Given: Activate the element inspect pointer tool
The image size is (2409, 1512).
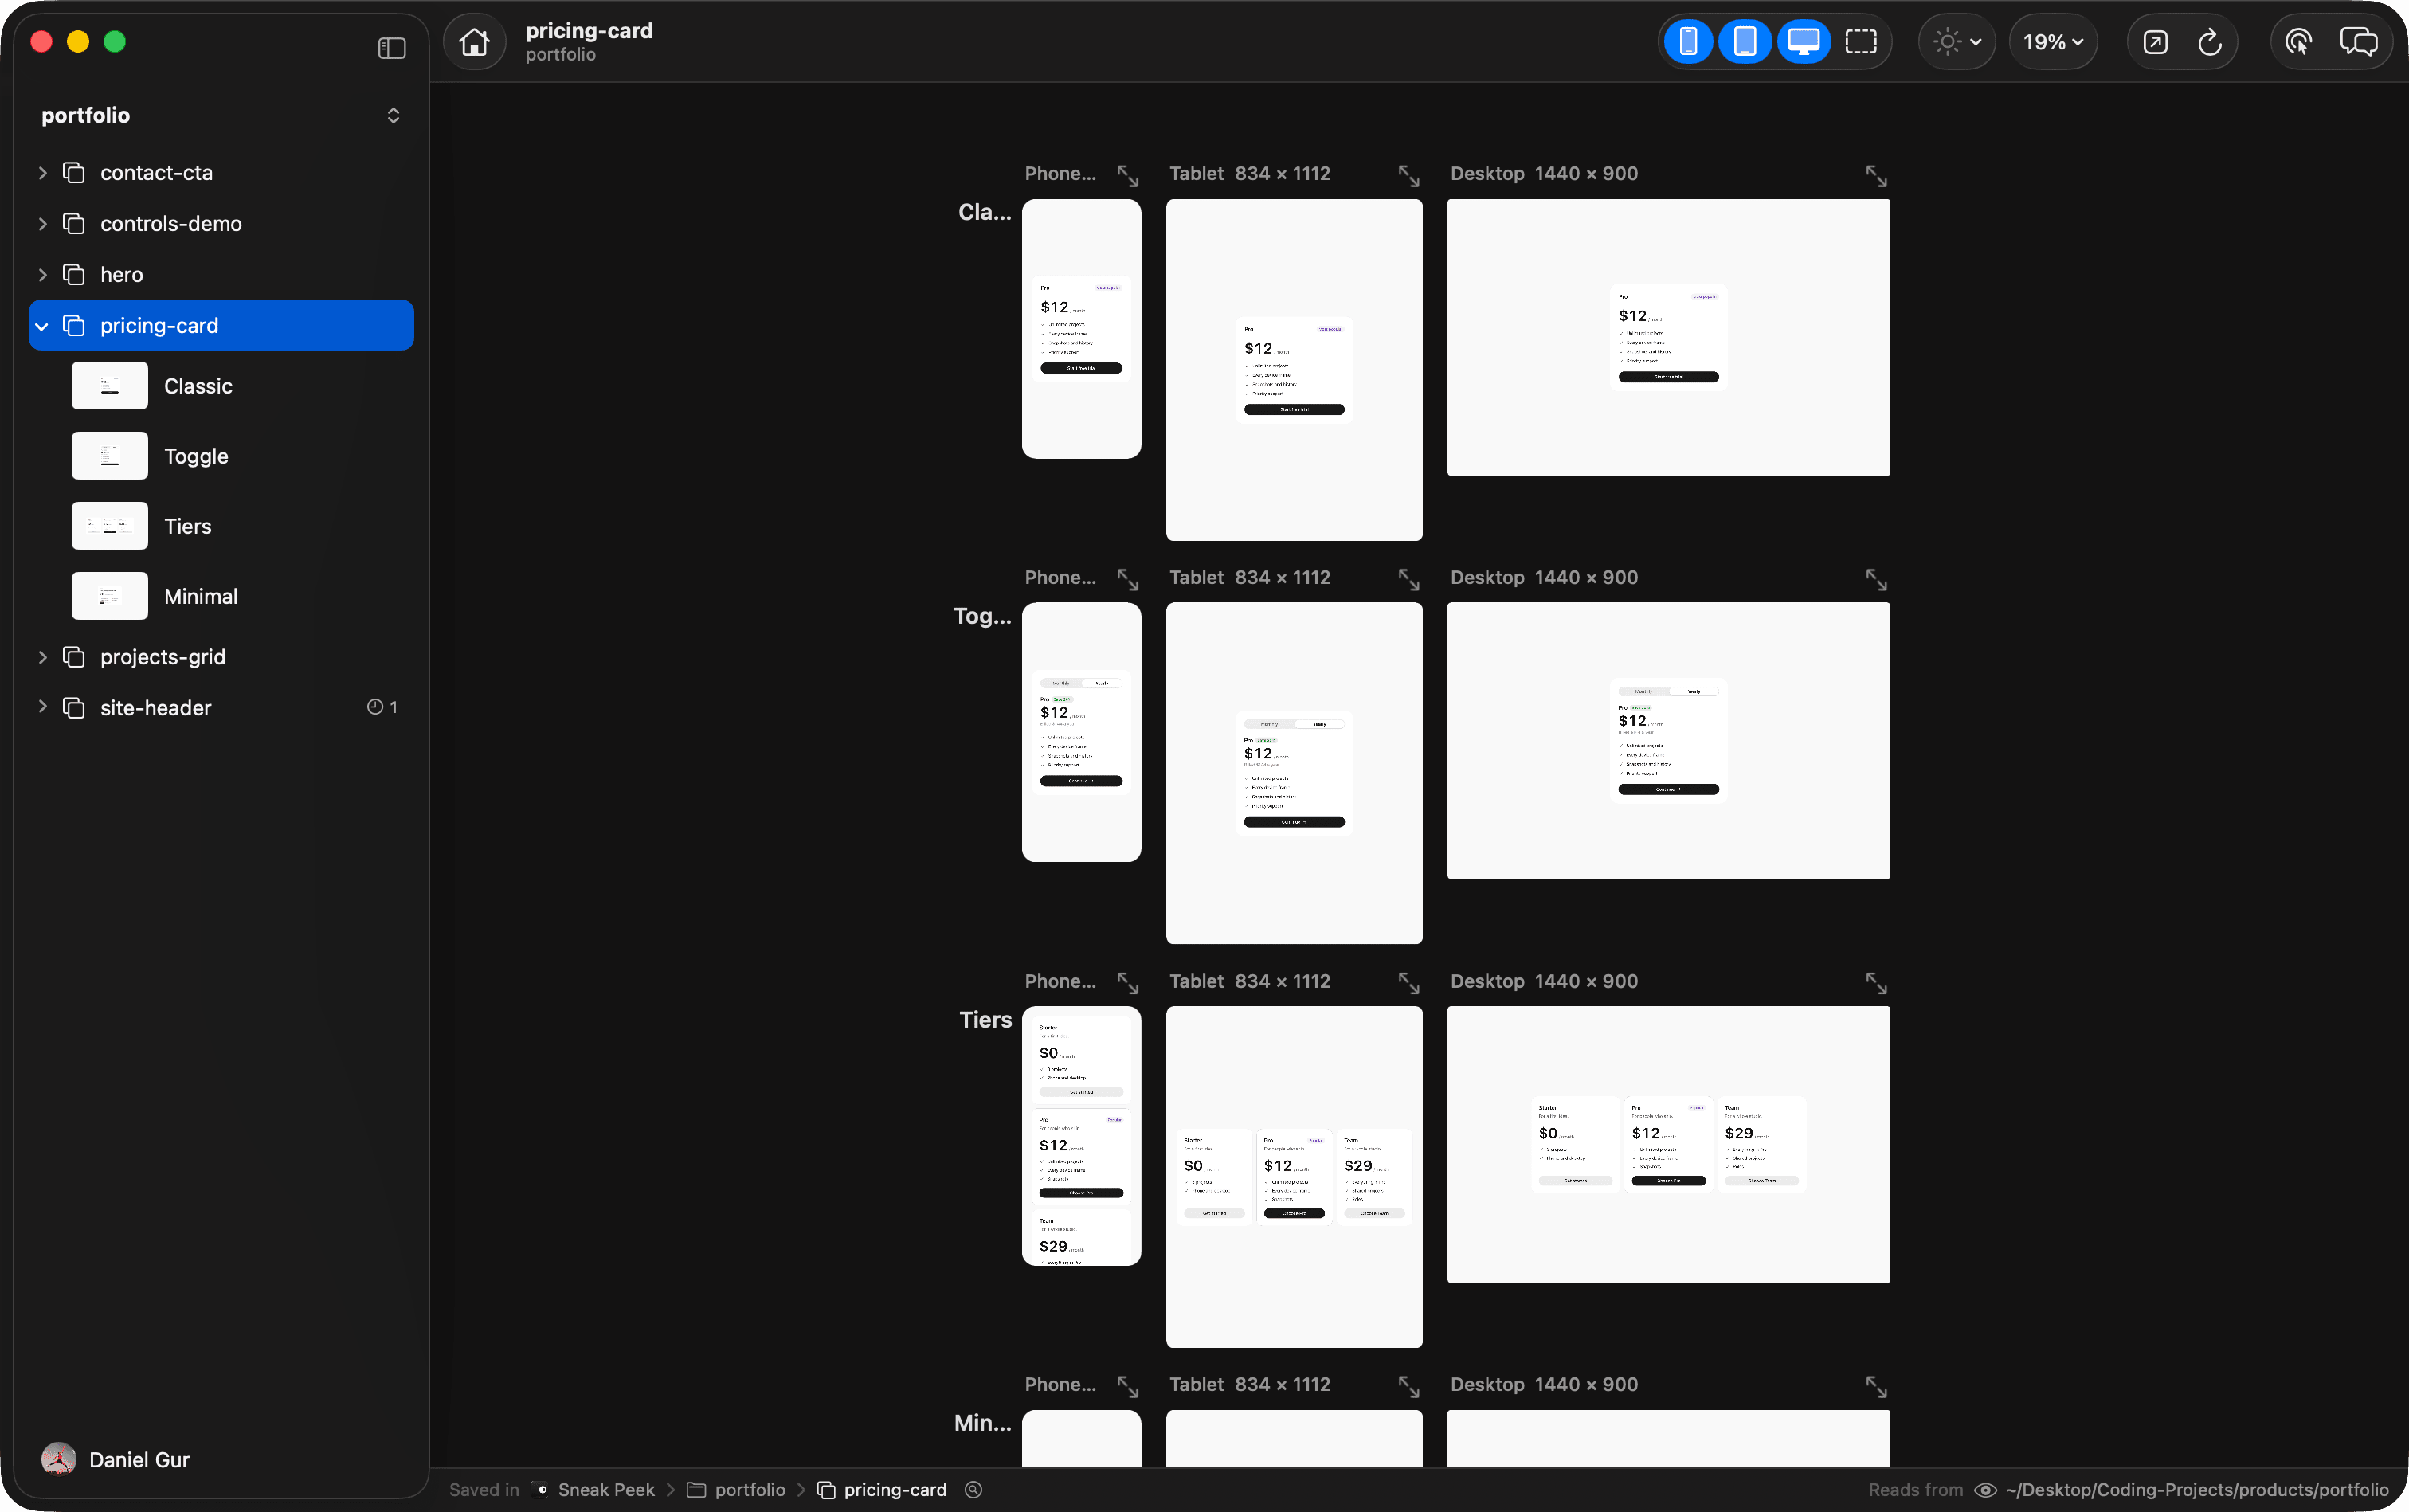Looking at the screenshot, I should (x=2298, y=42).
